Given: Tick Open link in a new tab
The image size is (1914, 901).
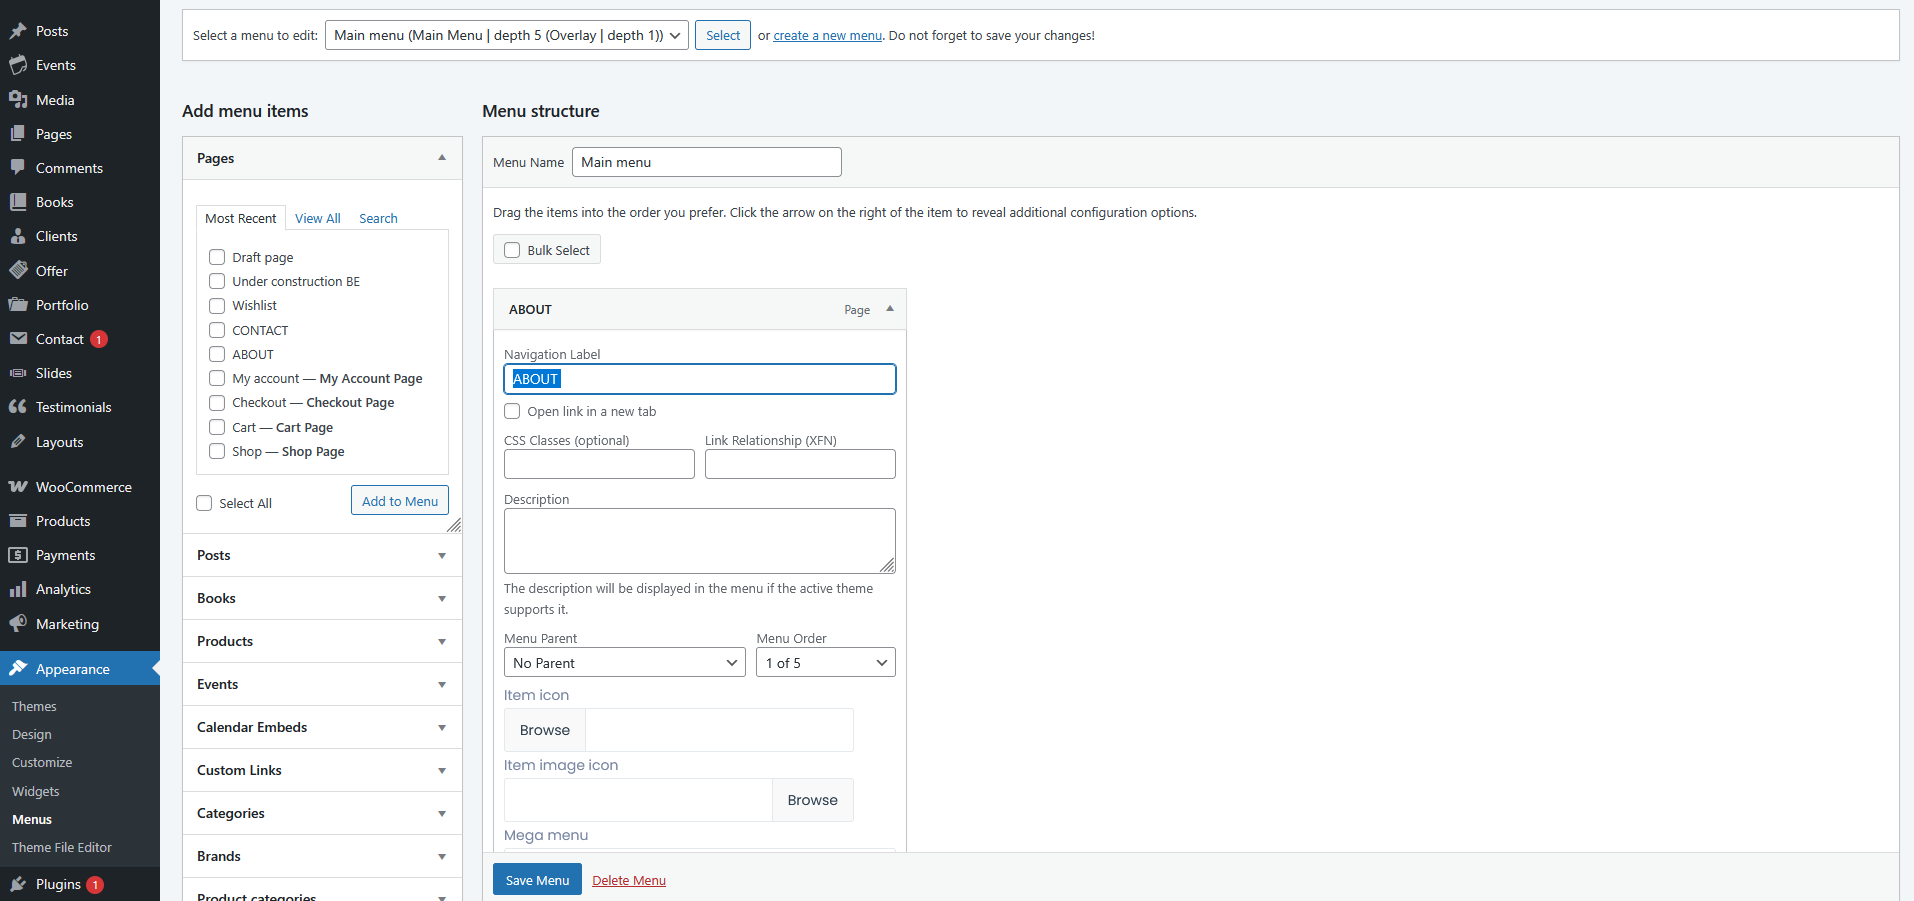Looking at the screenshot, I should [x=513, y=411].
